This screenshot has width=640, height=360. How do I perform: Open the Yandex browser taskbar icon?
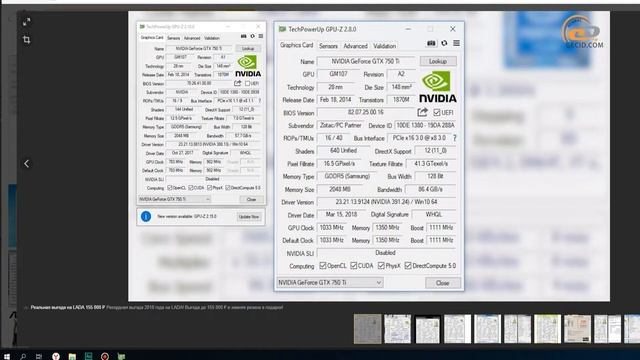click(x=56, y=356)
